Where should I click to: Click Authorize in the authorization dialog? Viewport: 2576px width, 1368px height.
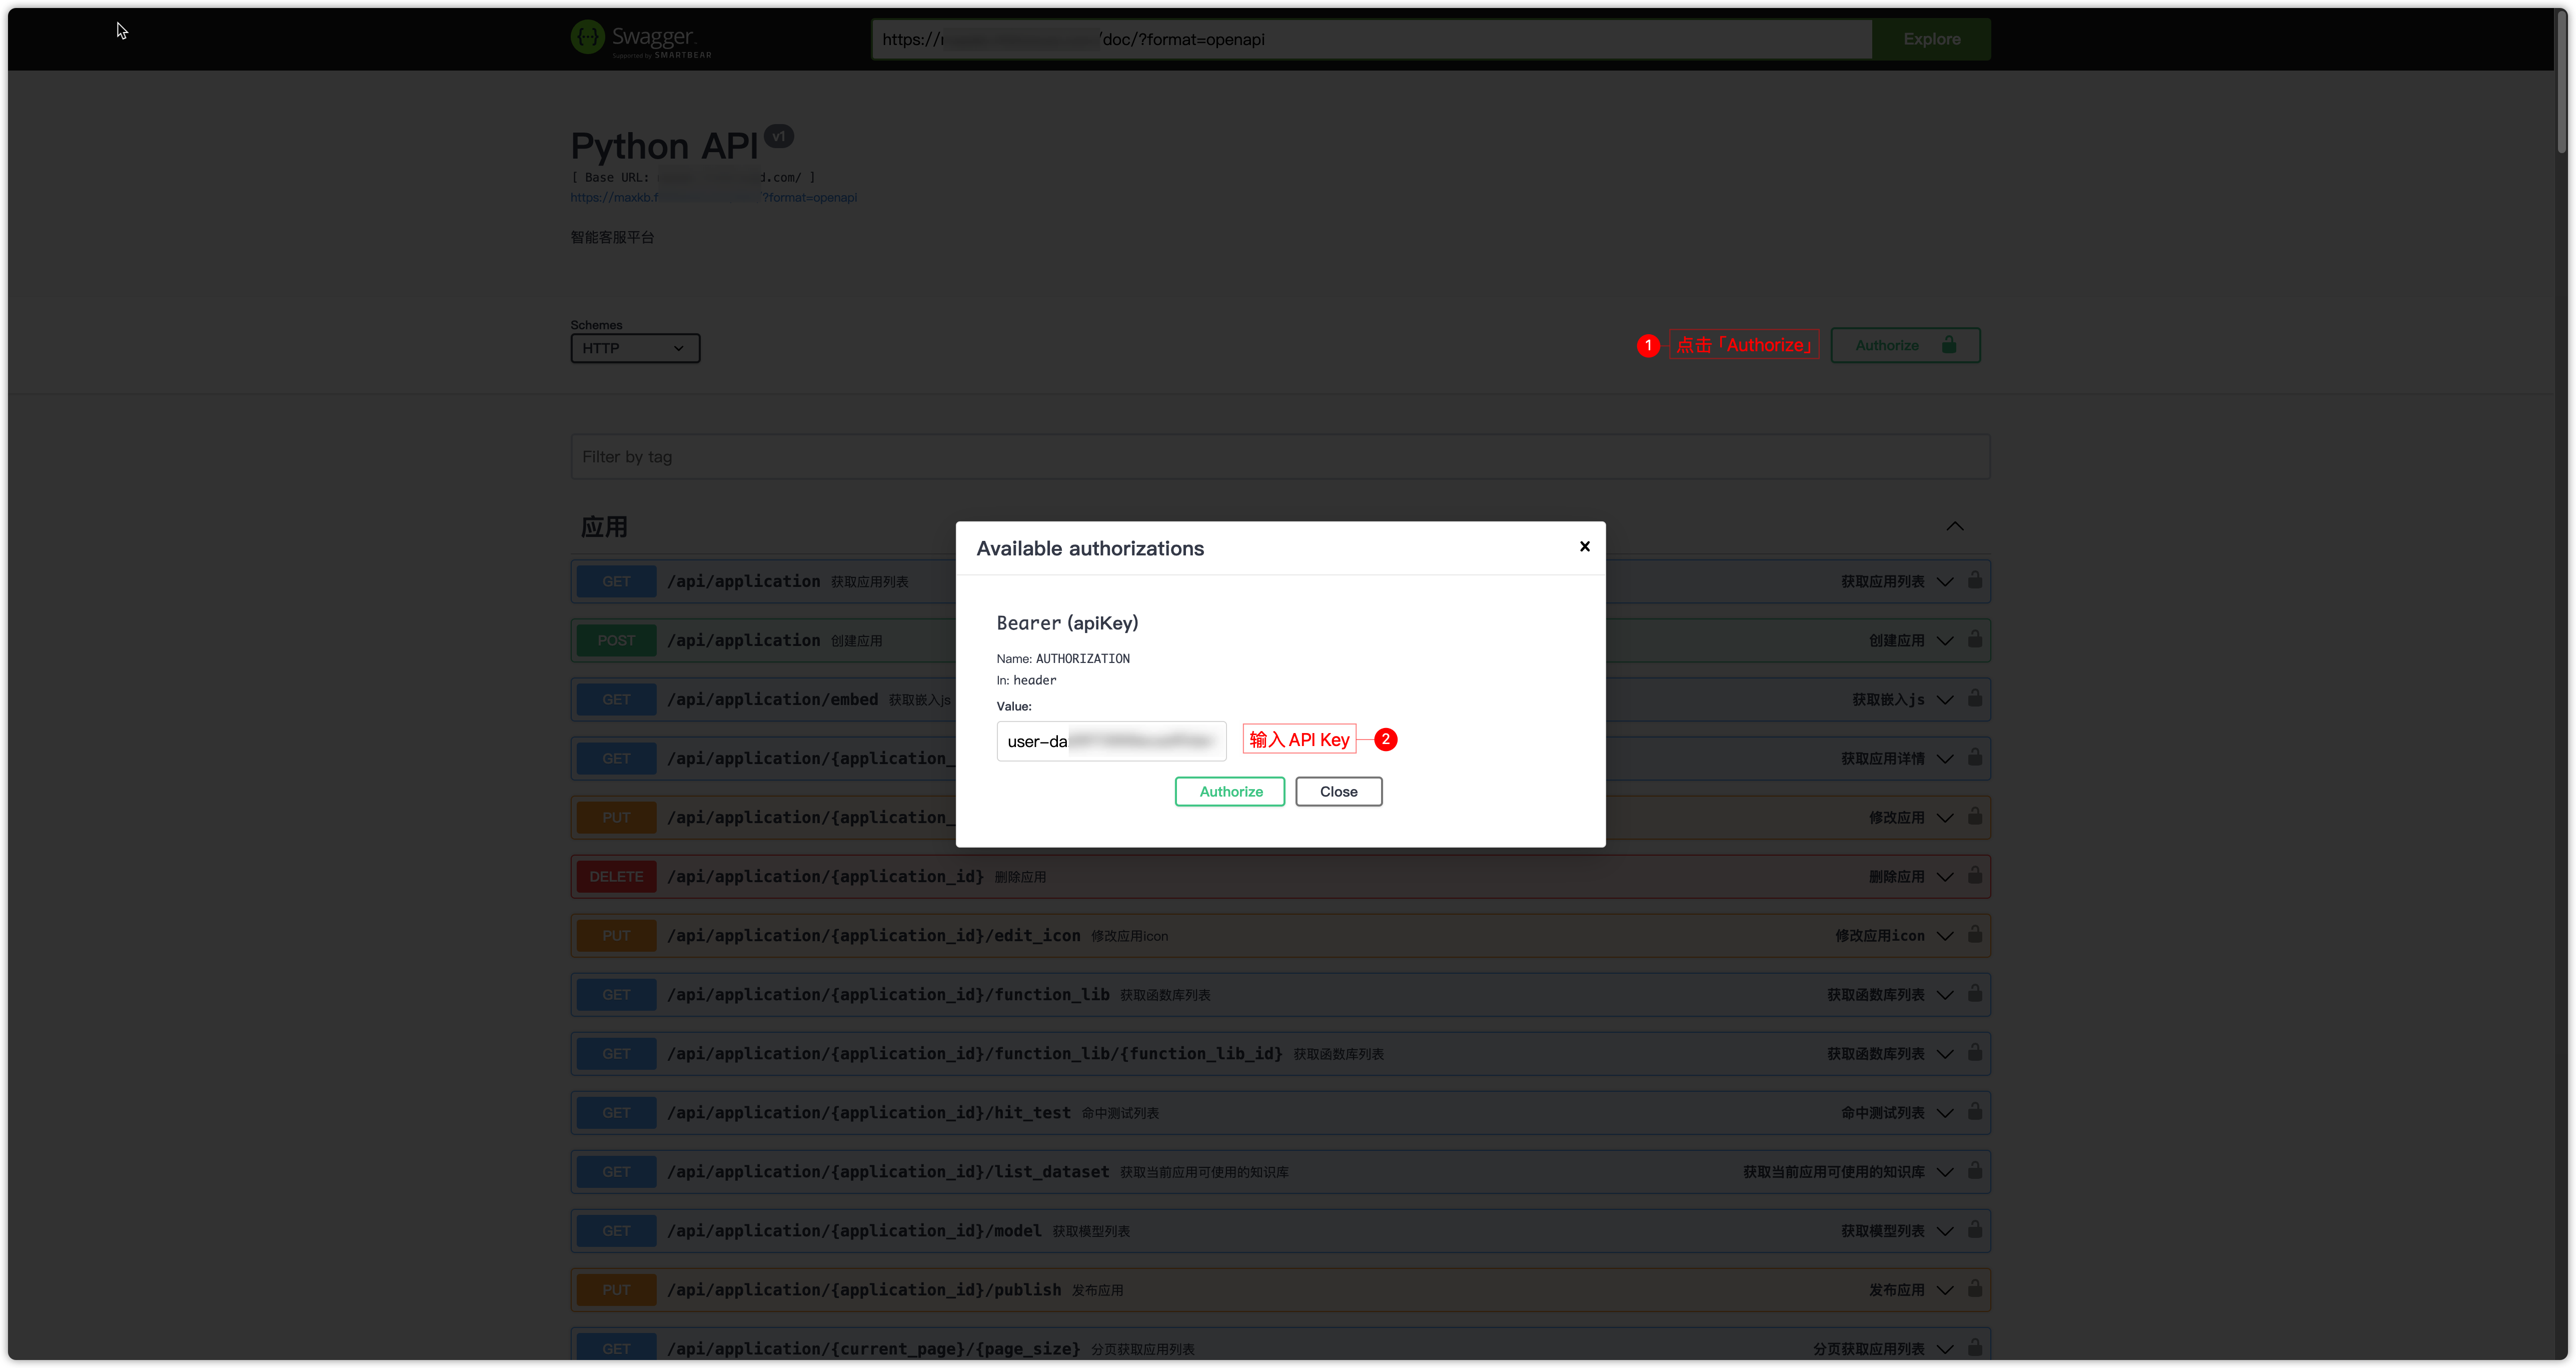1229,791
